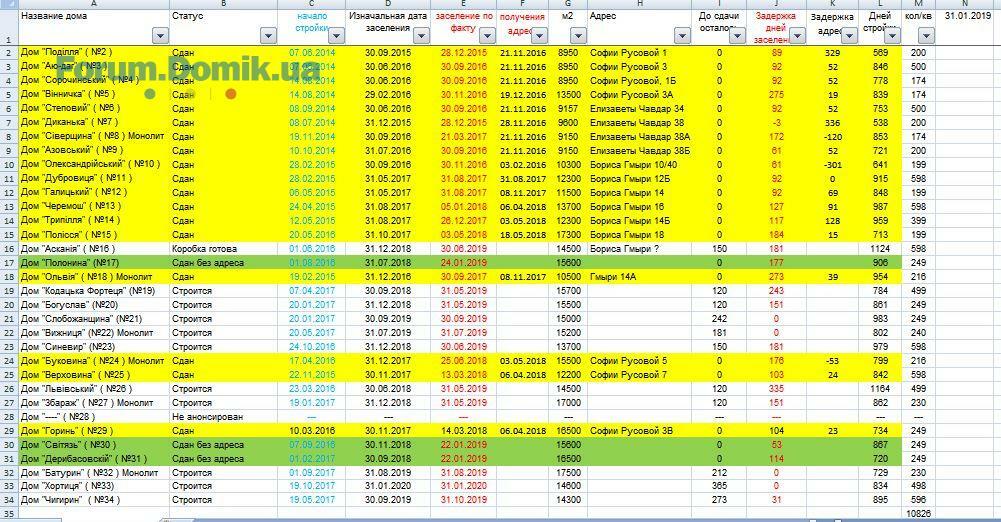
Task: Click address delay "-301" in Олександрійський row
Action: 832,165
